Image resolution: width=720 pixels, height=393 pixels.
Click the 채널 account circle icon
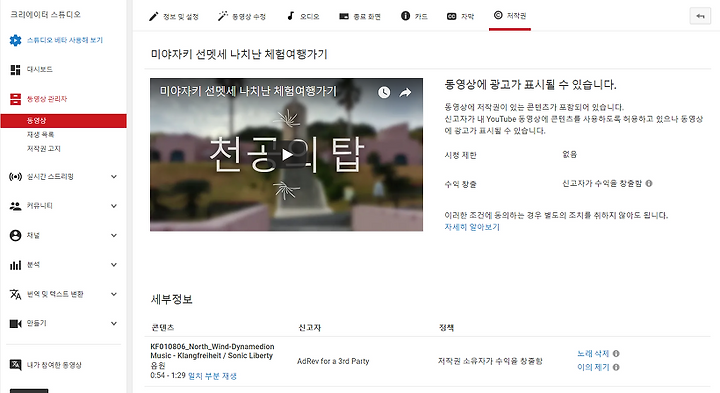pos(15,236)
